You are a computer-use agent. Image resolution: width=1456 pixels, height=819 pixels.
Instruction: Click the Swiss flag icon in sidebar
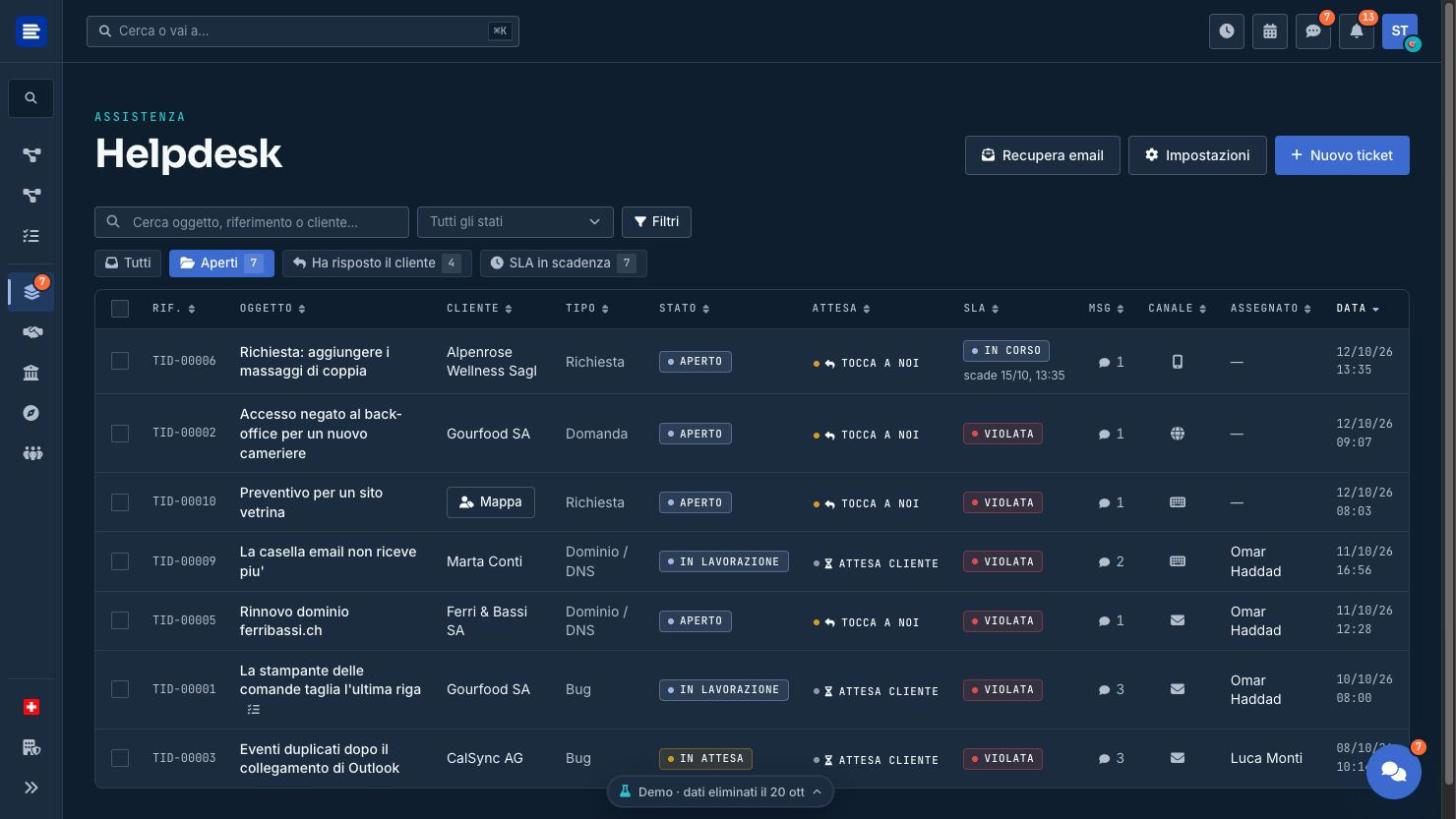coord(31,707)
